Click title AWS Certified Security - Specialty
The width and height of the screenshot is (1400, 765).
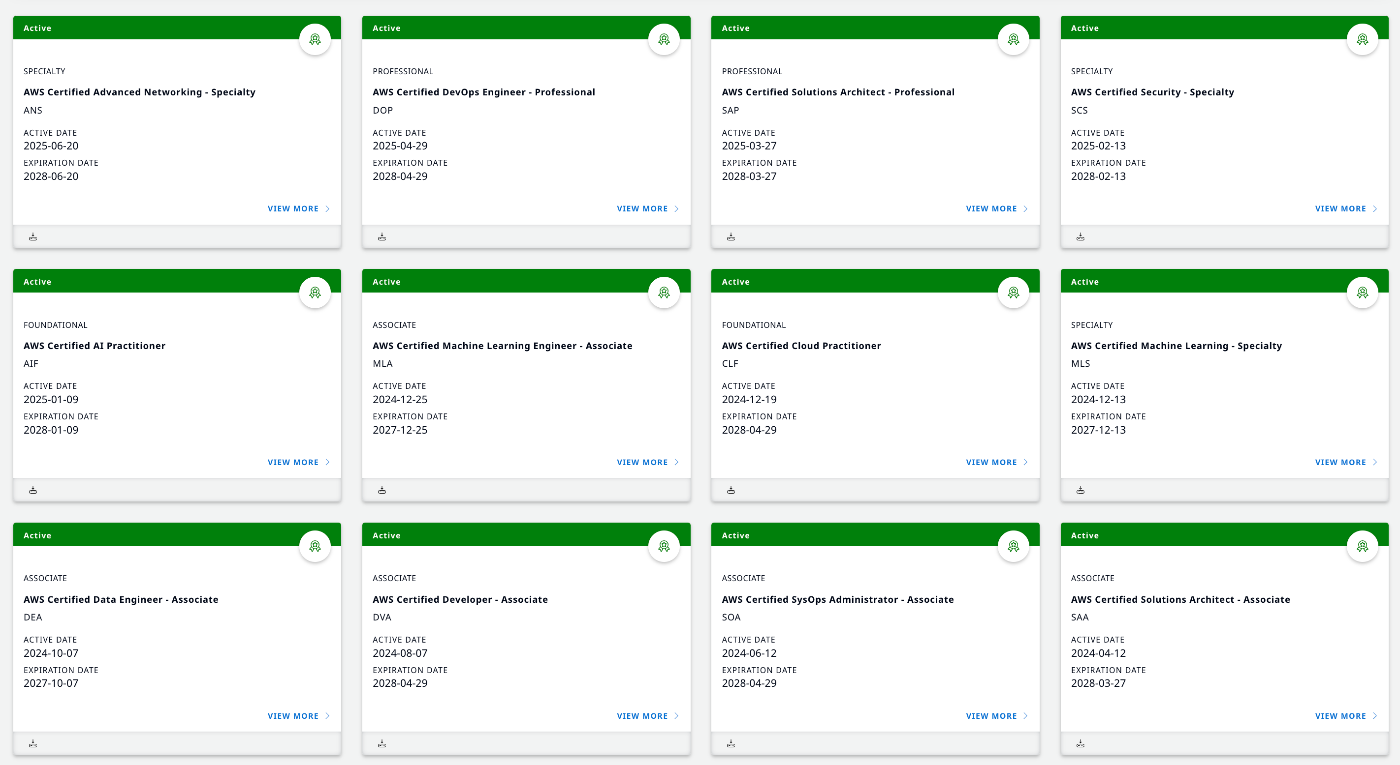coord(1152,92)
